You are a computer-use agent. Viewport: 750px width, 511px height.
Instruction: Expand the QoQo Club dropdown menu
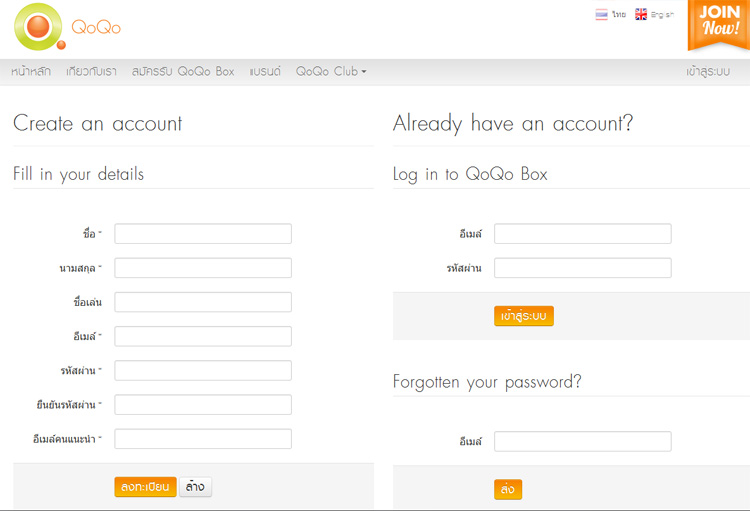[331, 71]
